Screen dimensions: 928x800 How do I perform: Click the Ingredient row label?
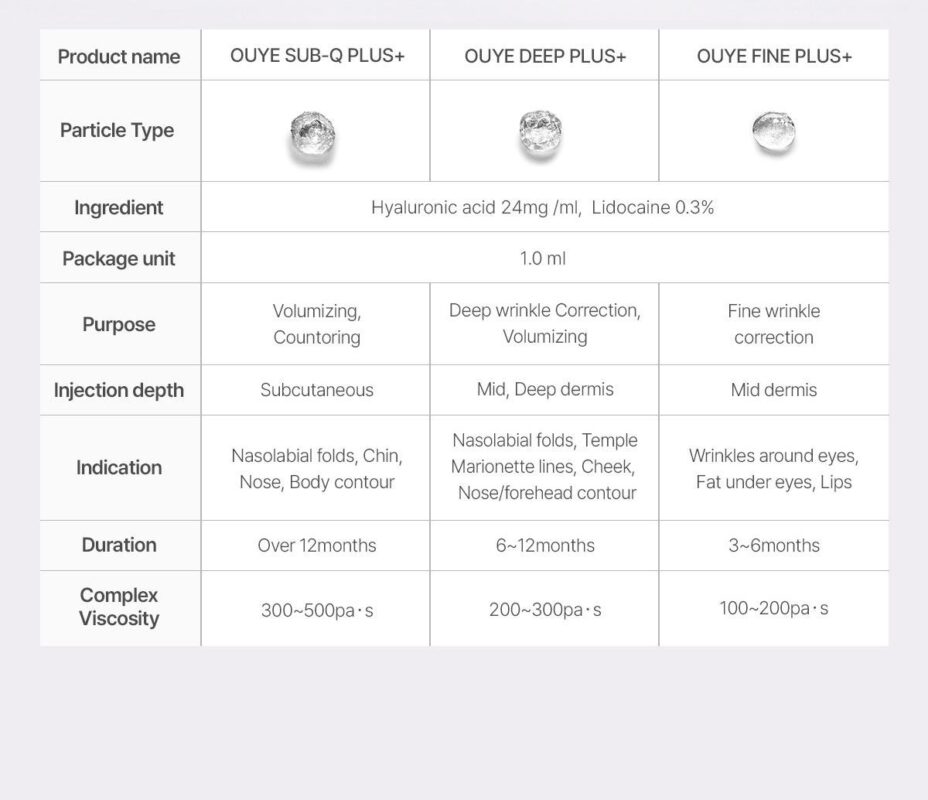pyautogui.click(x=118, y=207)
